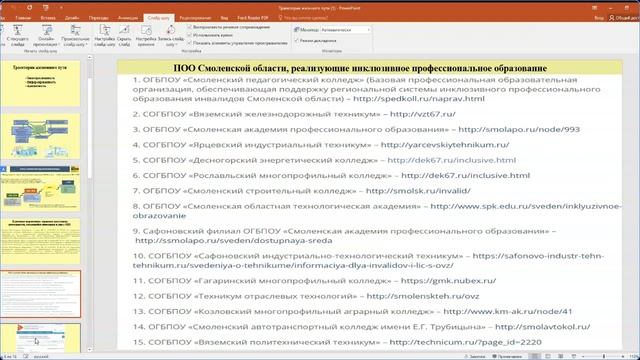Open the Notes (Заметки) pane from status bar
This screenshot has height=360, width=640.
coord(475,356)
